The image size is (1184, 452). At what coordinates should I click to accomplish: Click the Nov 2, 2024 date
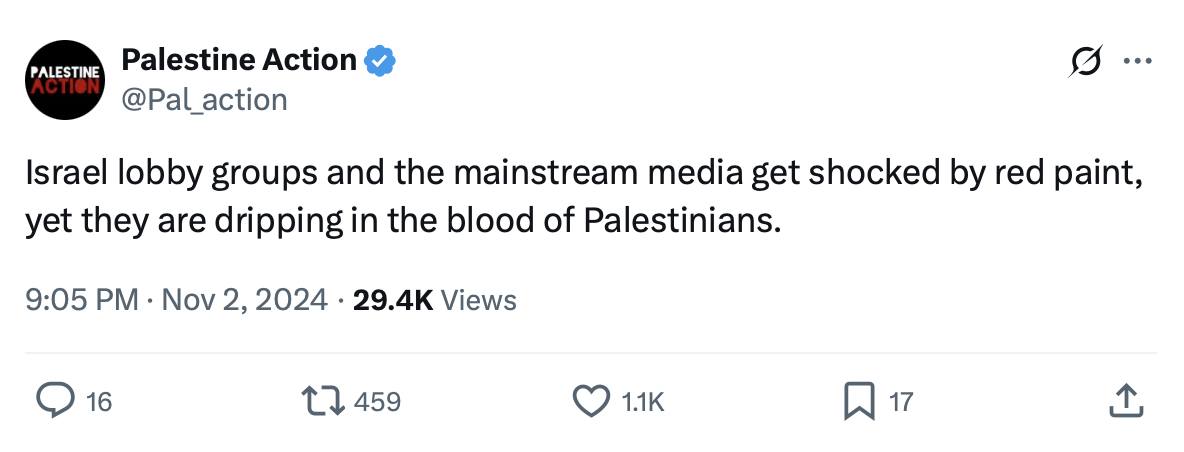(x=243, y=299)
